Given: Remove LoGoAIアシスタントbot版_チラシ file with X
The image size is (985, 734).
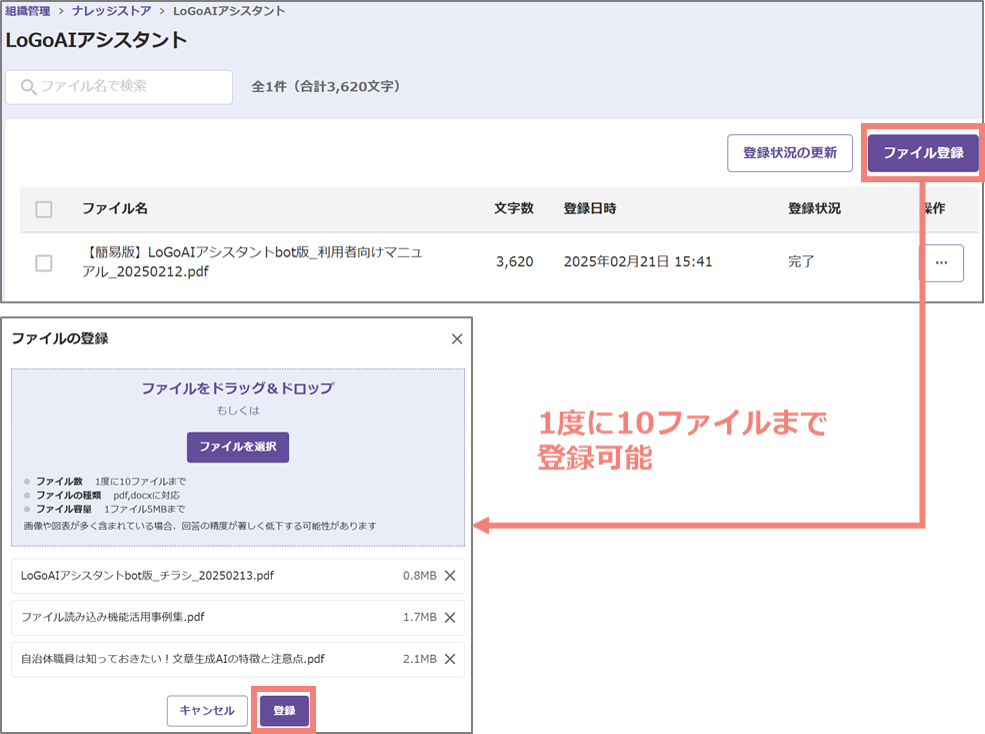Looking at the screenshot, I should click(x=450, y=576).
